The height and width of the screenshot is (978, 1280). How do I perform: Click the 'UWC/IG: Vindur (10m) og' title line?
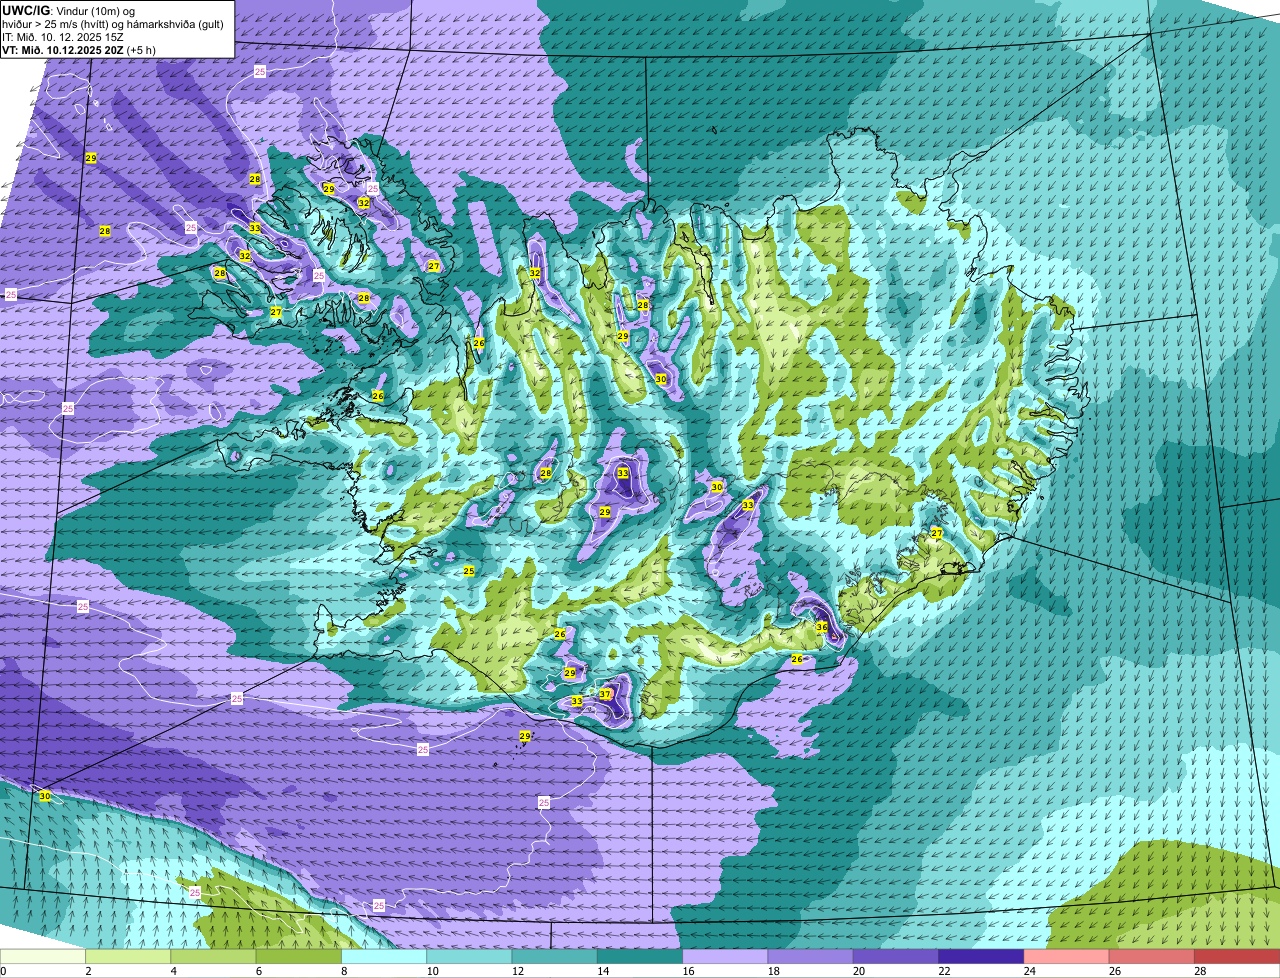69,11
